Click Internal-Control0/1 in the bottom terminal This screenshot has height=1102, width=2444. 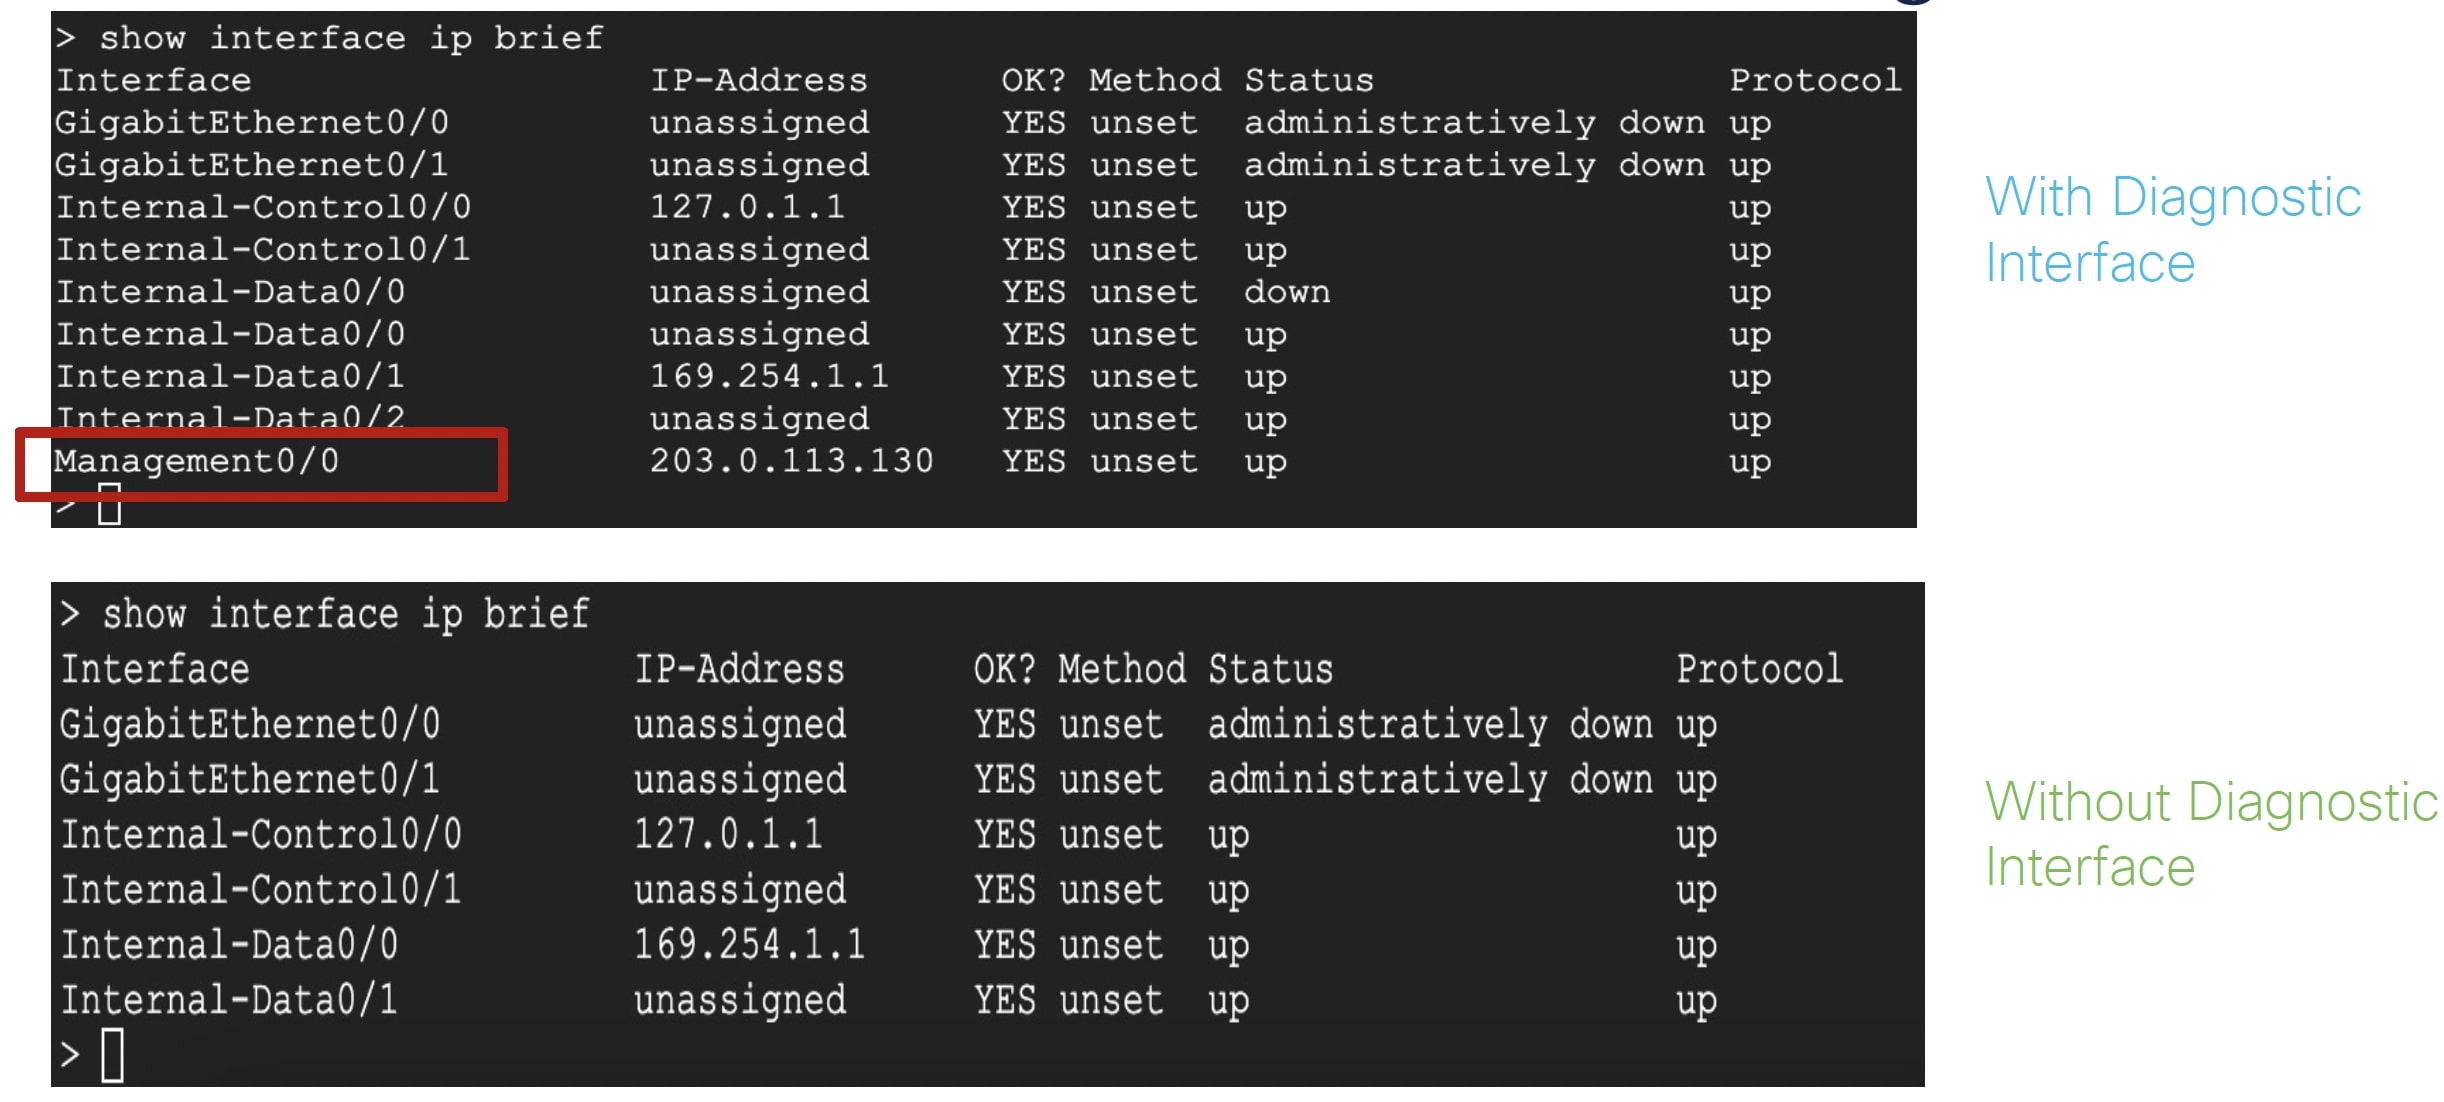[261, 890]
